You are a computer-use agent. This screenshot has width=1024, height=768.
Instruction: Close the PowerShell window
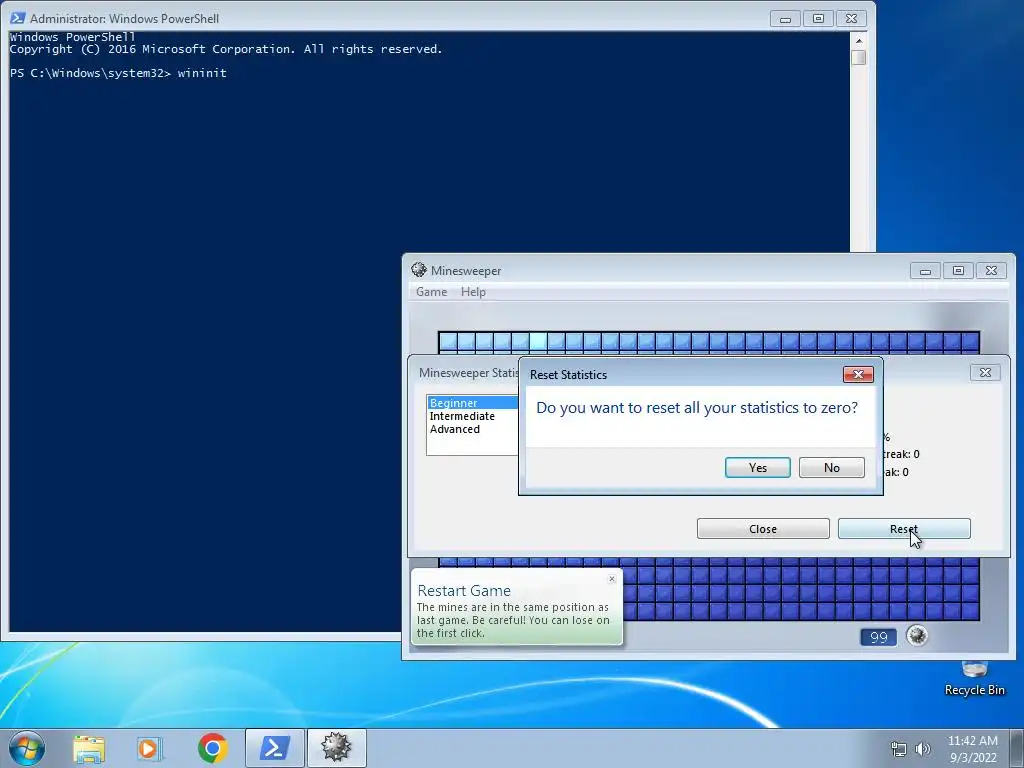[851, 19]
